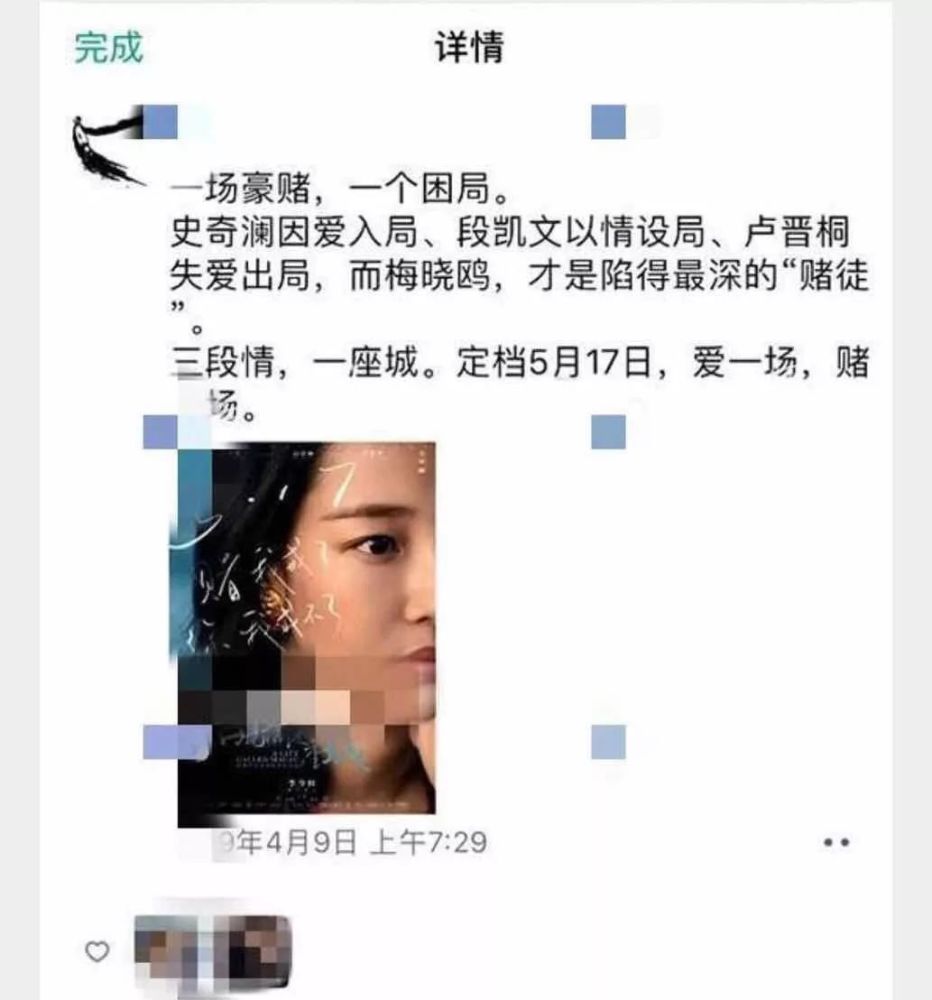Click the blue square right of poster top

[609, 432]
